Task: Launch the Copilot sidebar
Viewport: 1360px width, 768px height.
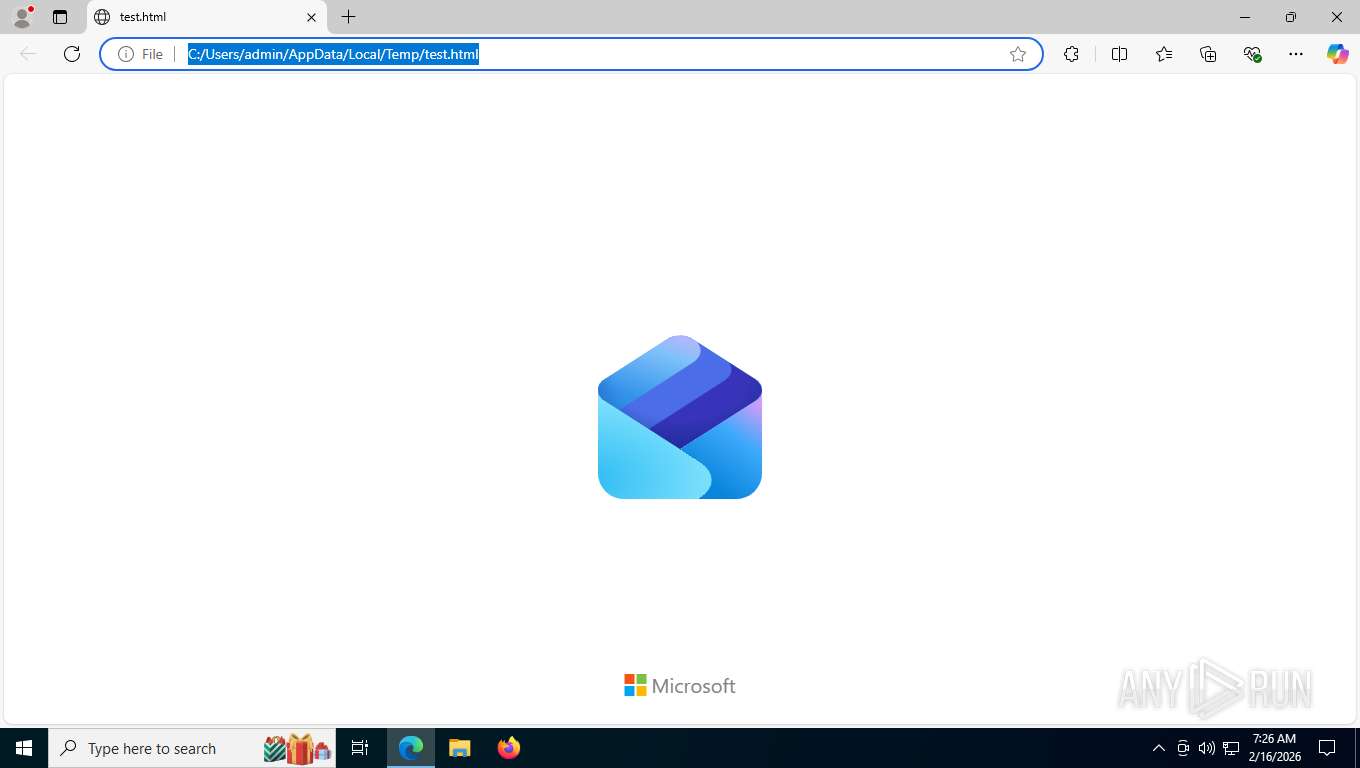Action: (1337, 54)
